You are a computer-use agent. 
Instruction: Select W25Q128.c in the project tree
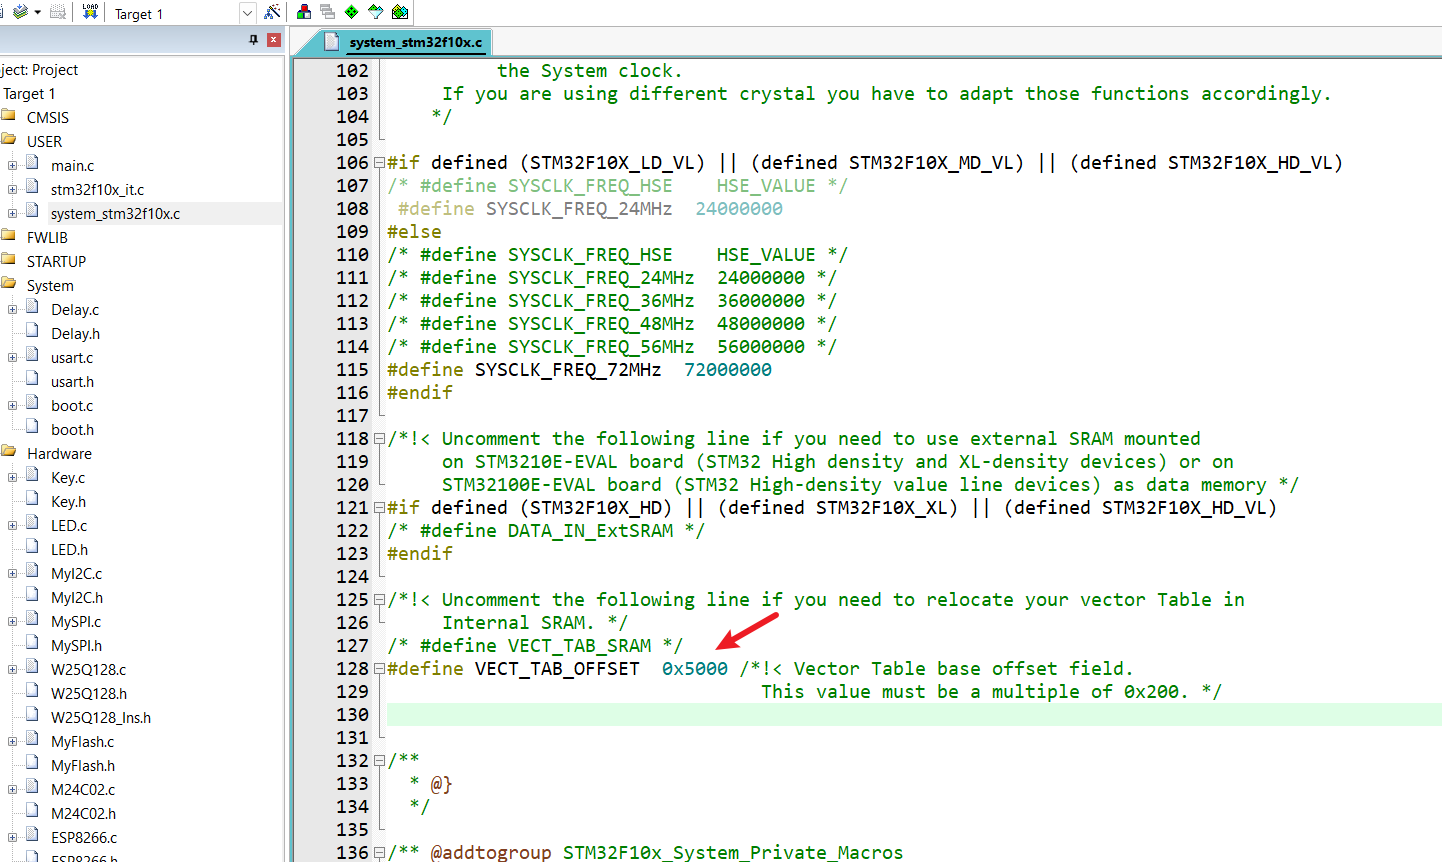[88, 669]
